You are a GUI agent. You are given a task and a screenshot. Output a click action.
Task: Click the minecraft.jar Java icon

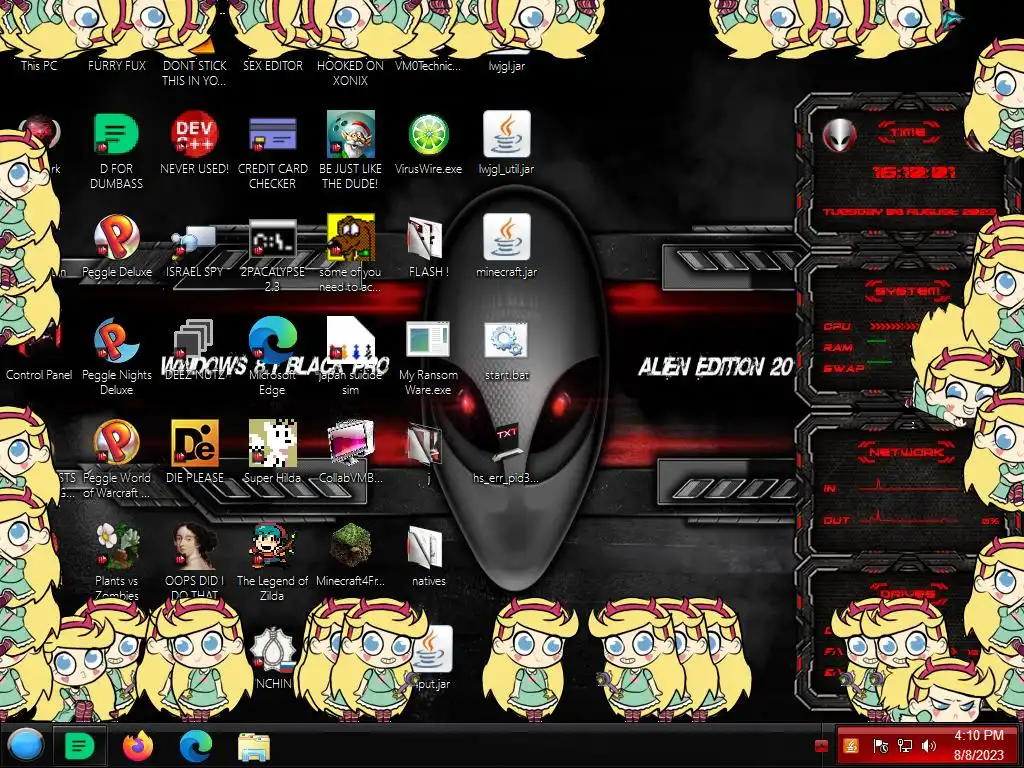tap(506, 237)
